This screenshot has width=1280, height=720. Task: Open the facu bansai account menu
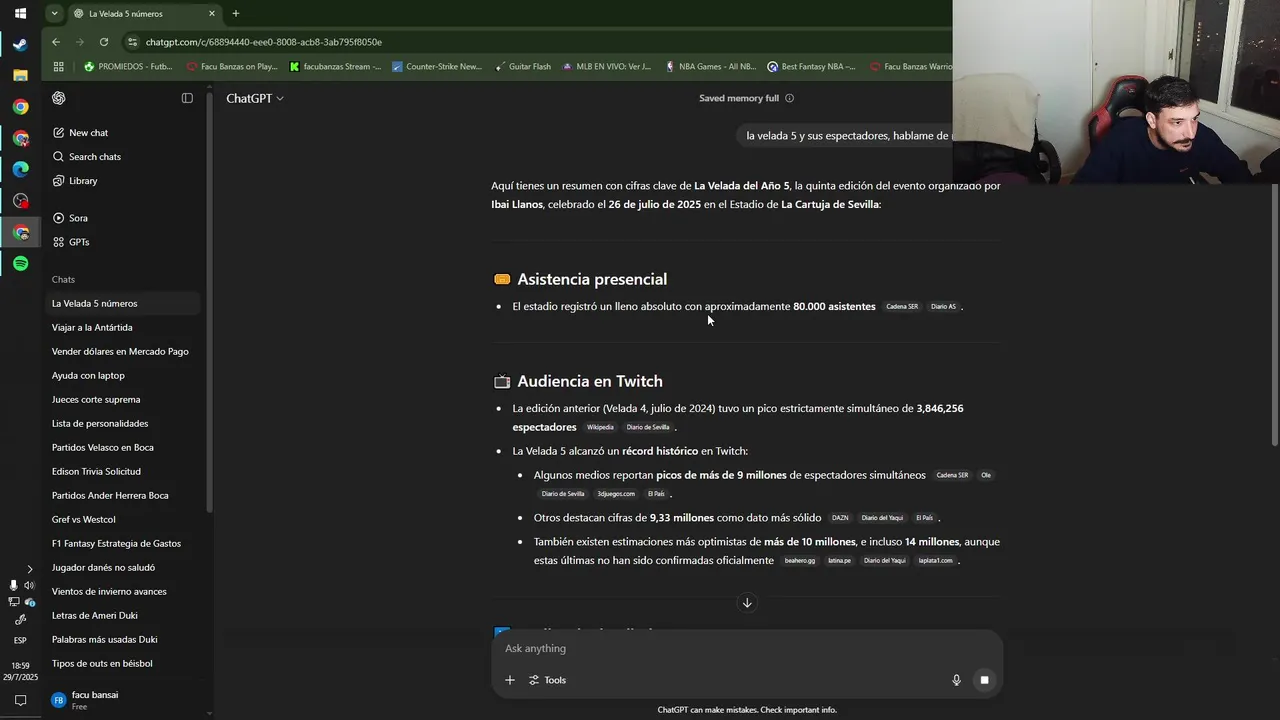(x=122, y=700)
